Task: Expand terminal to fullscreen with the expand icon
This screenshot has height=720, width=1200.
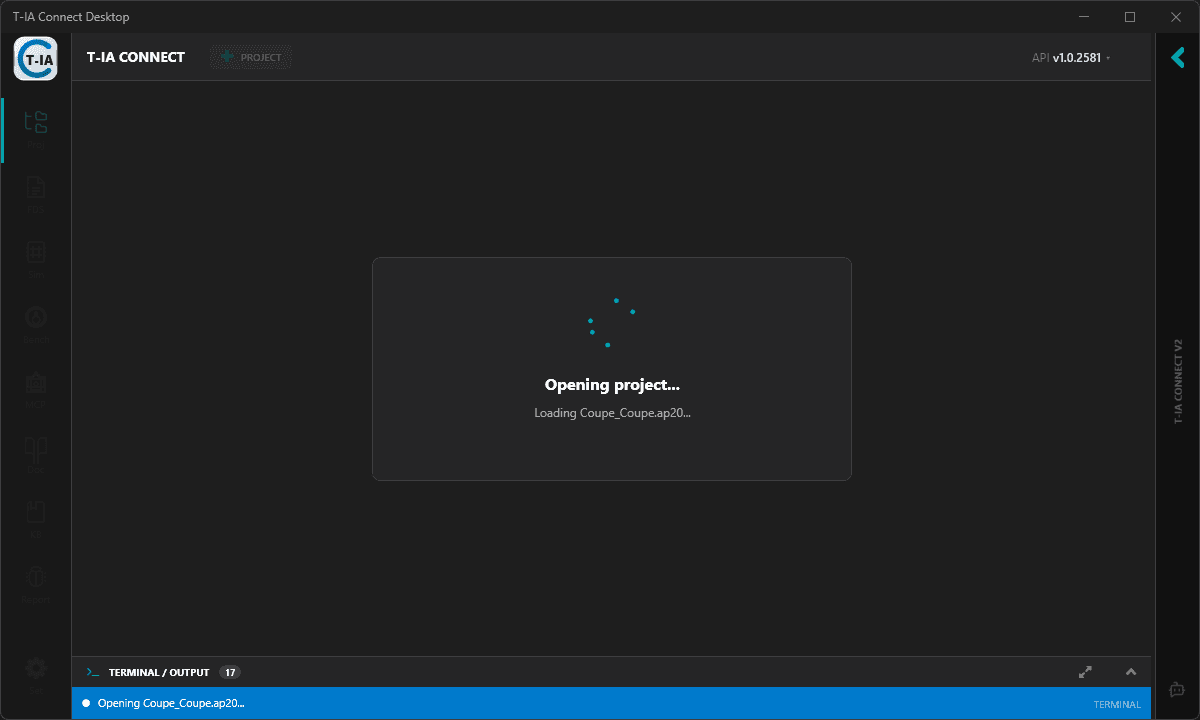Action: click(x=1085, y=672)
